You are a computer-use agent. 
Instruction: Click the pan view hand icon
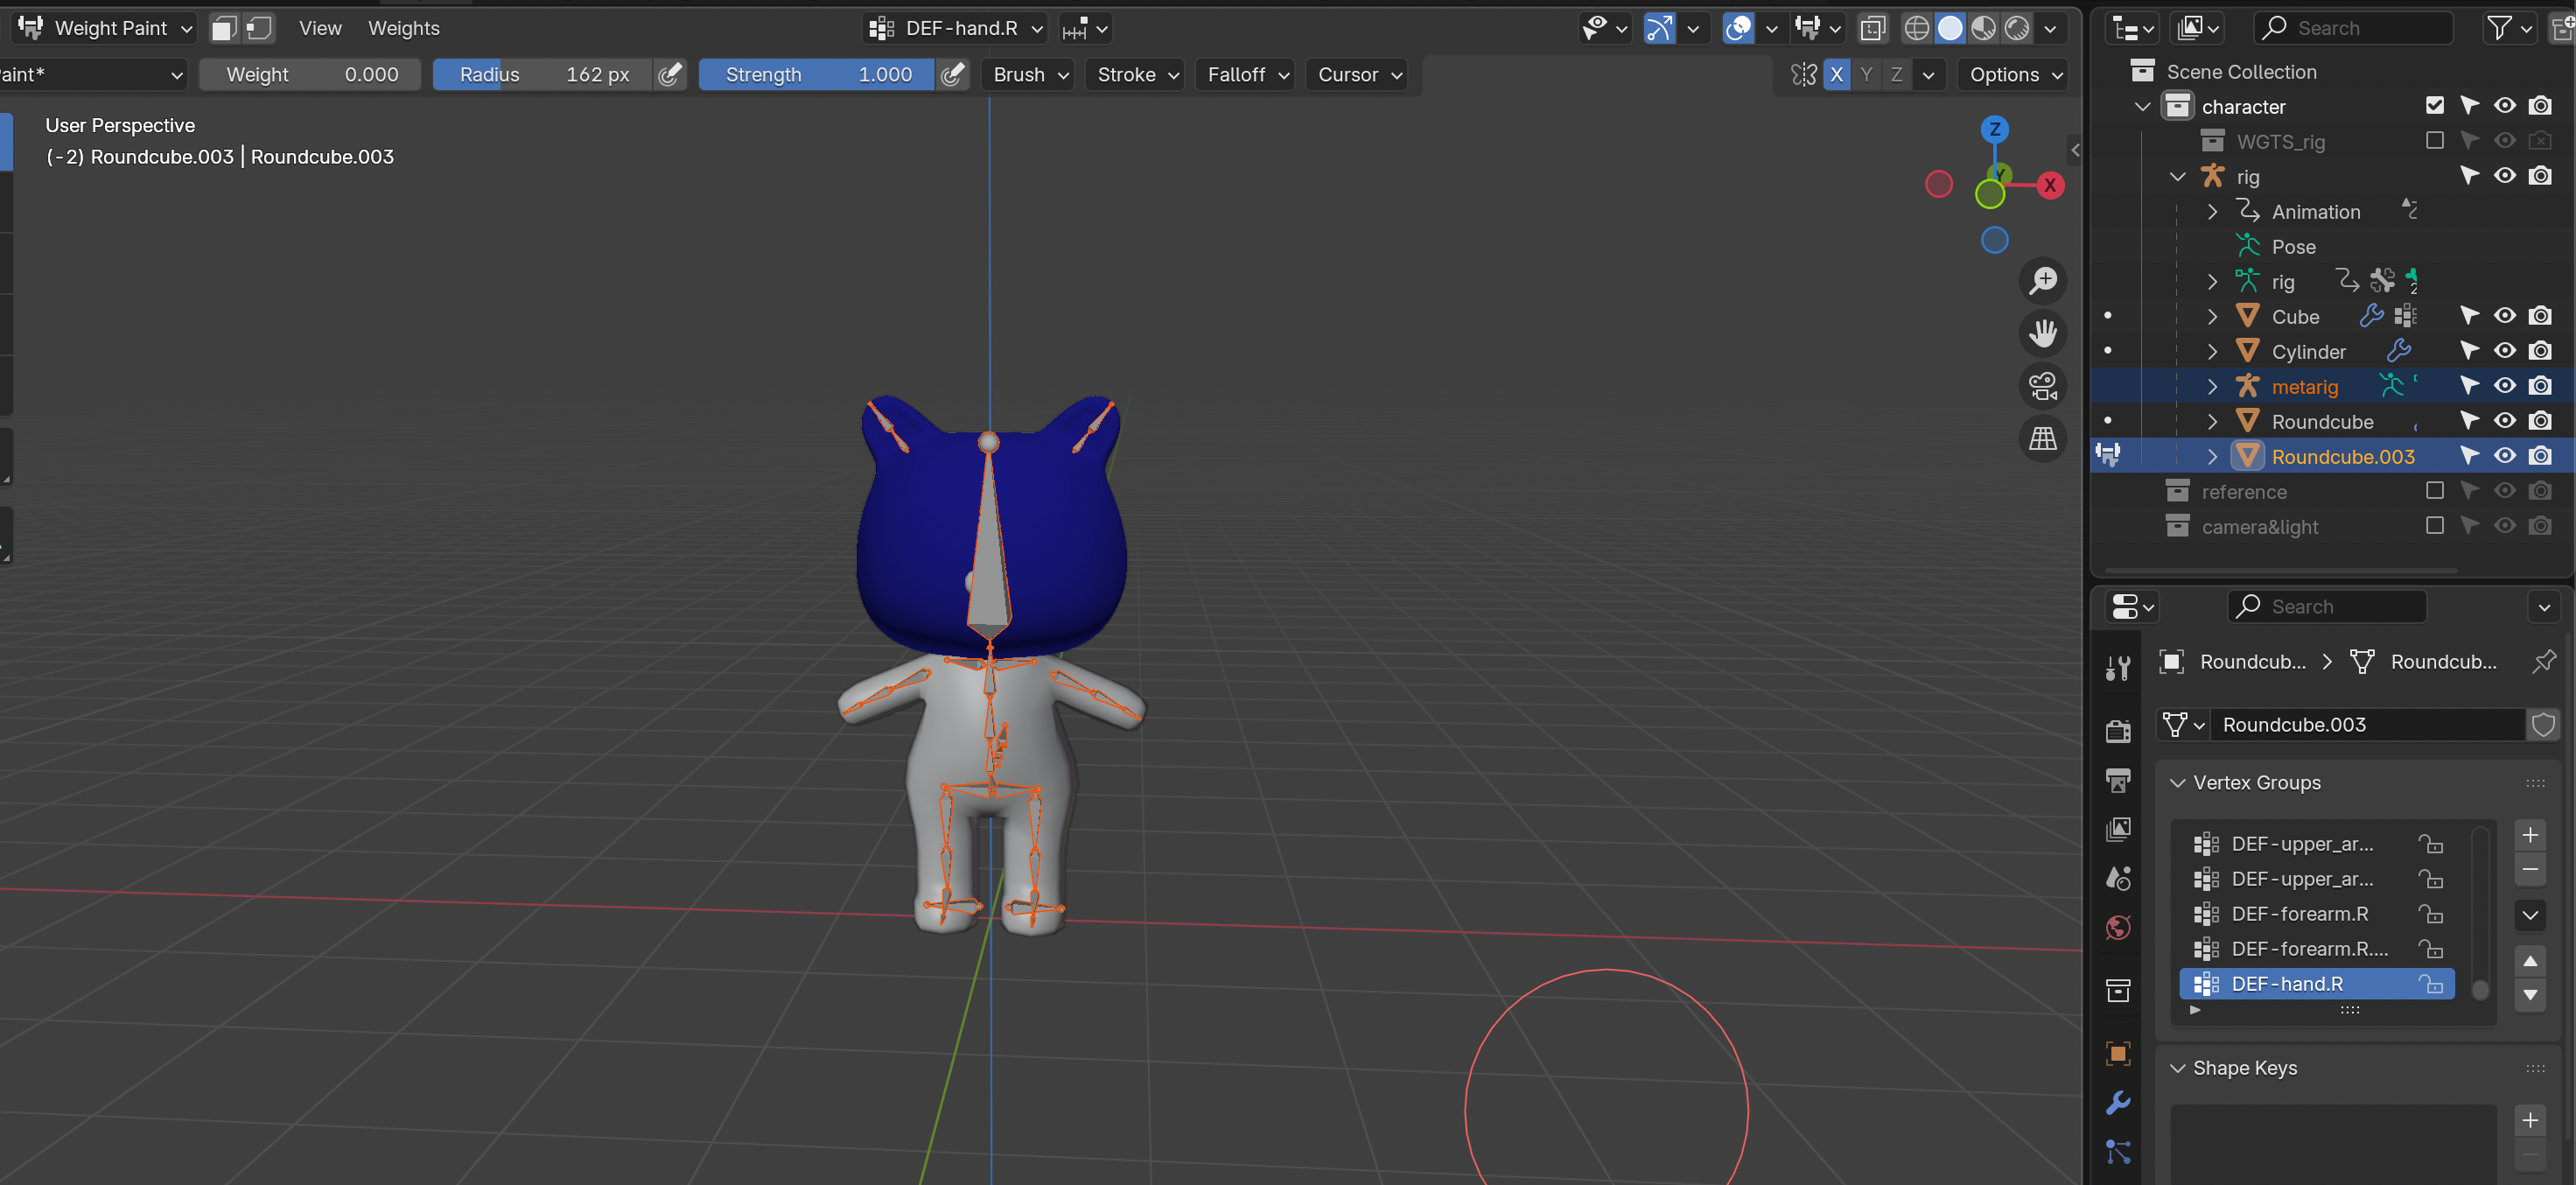pyautogui.click(x=2043, y=333)
